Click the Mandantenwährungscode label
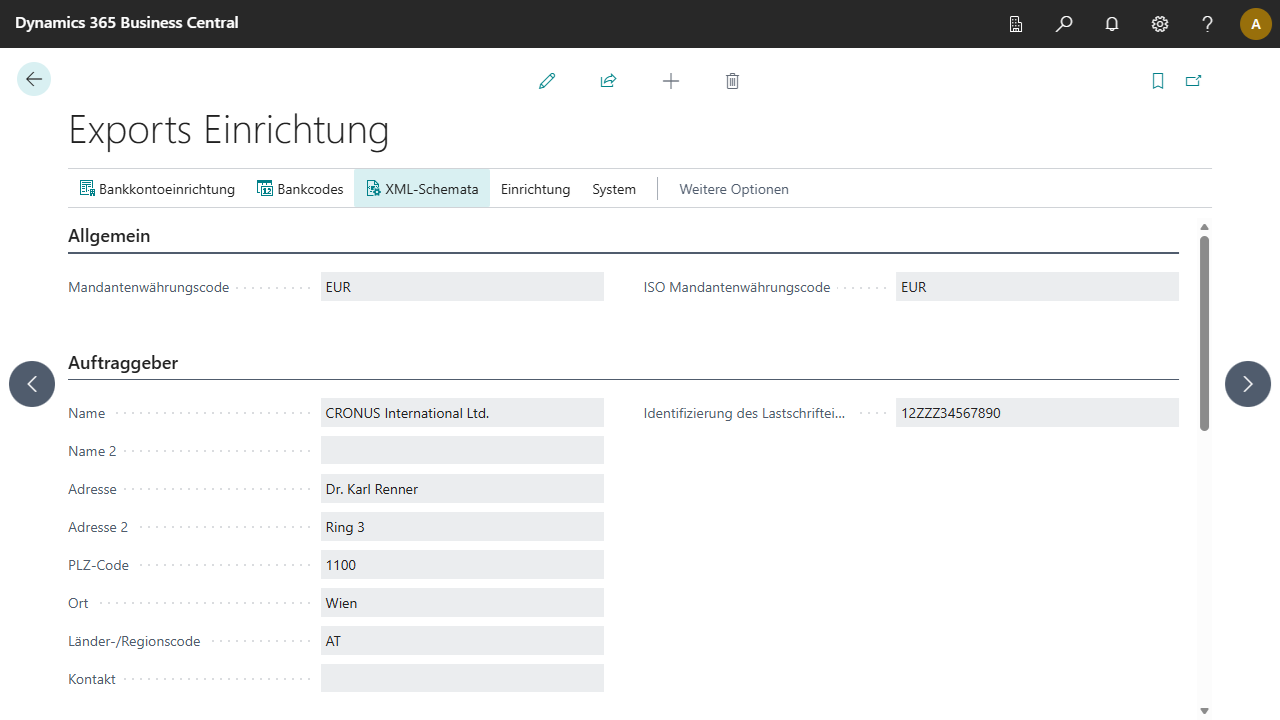The image size is (1280, 720). point(148,287)
